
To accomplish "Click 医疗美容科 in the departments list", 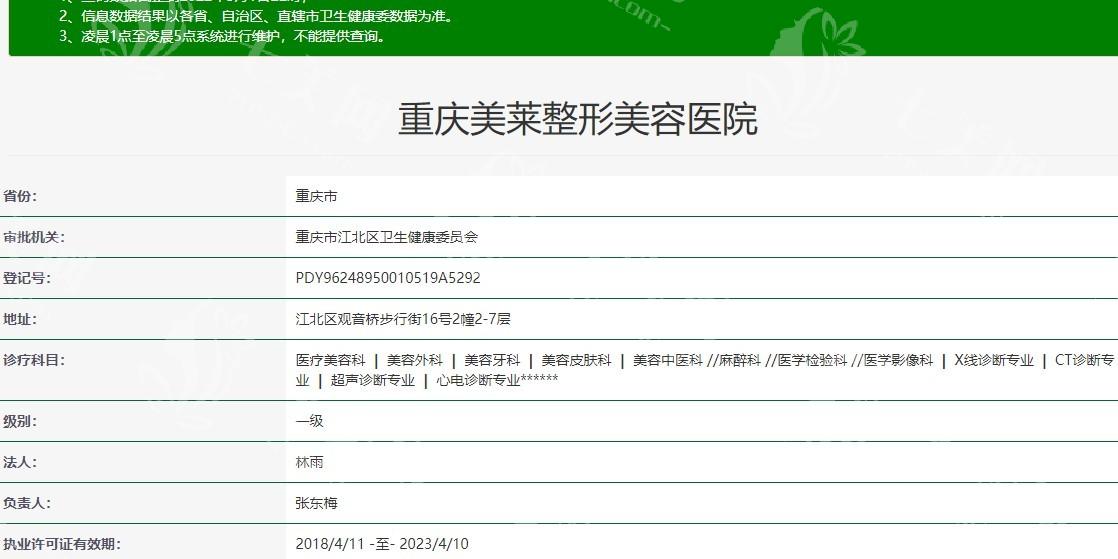I will tap(330, 360).
